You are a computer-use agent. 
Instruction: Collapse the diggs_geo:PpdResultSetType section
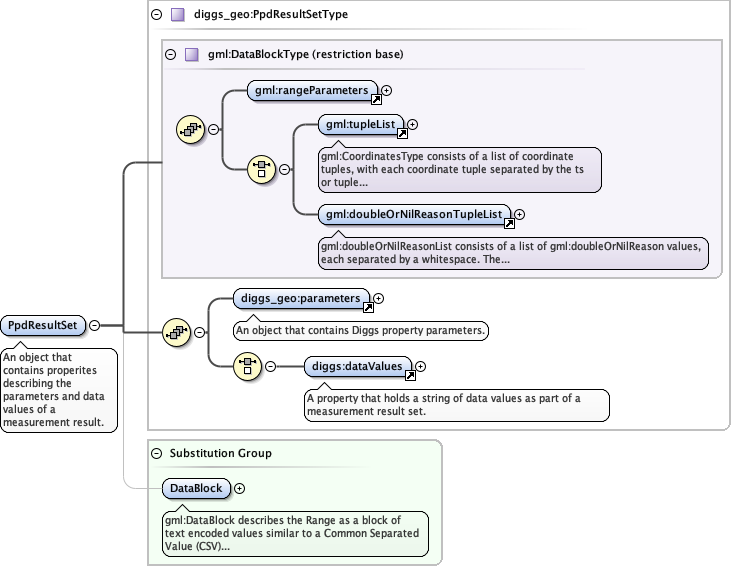(x=155, y=15)
